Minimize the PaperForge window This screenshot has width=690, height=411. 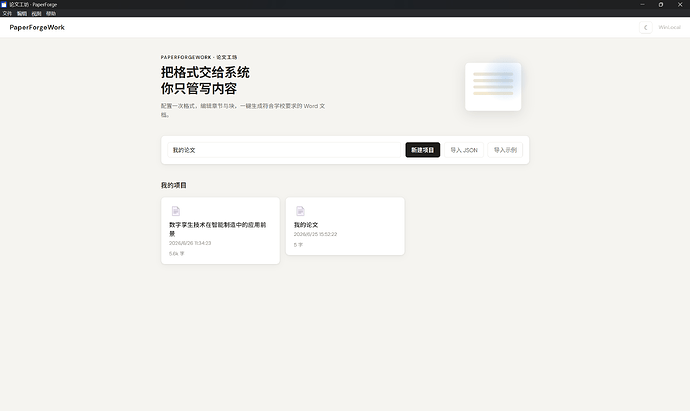coord(642,4)
